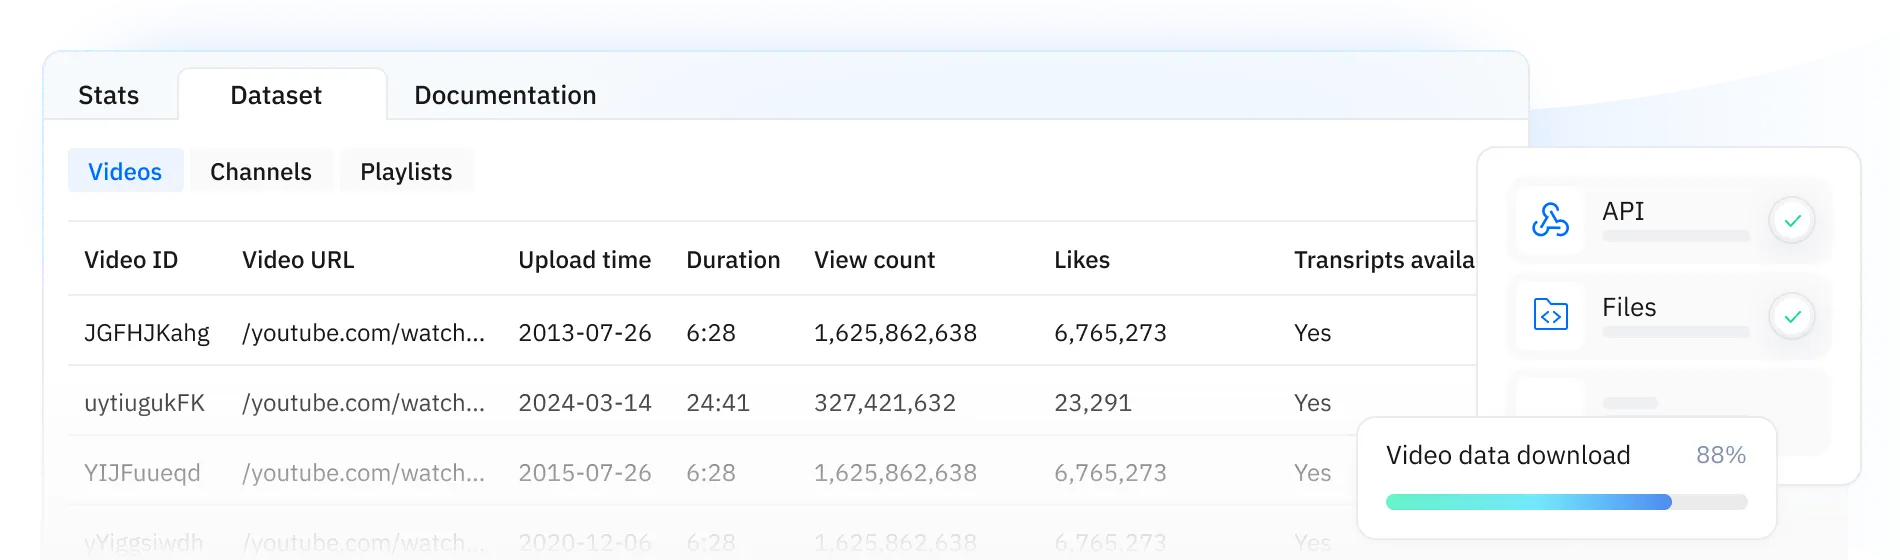Click the Video ID column header
Image resolution: width=1900 pixels, height=560 pixels.
coord(131,260)
